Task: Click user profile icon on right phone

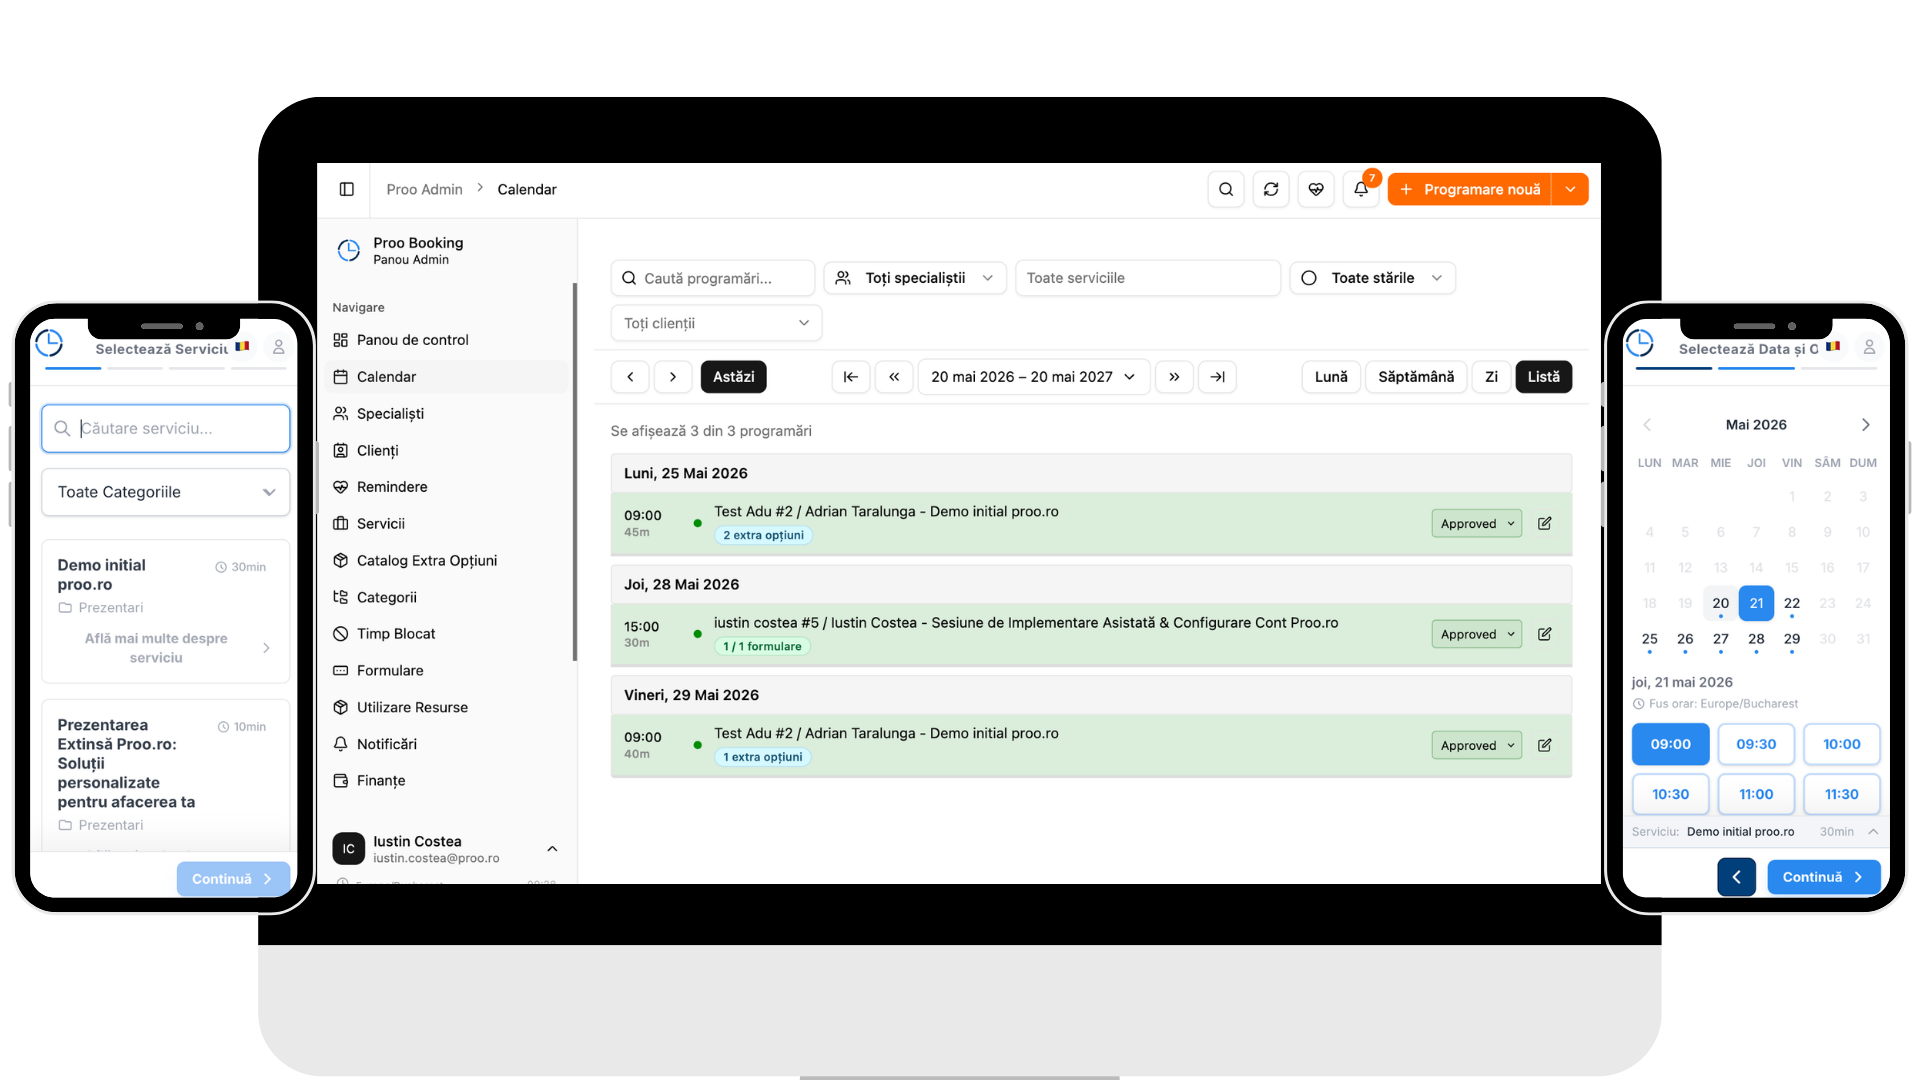Action: (x=1869, y=347)
